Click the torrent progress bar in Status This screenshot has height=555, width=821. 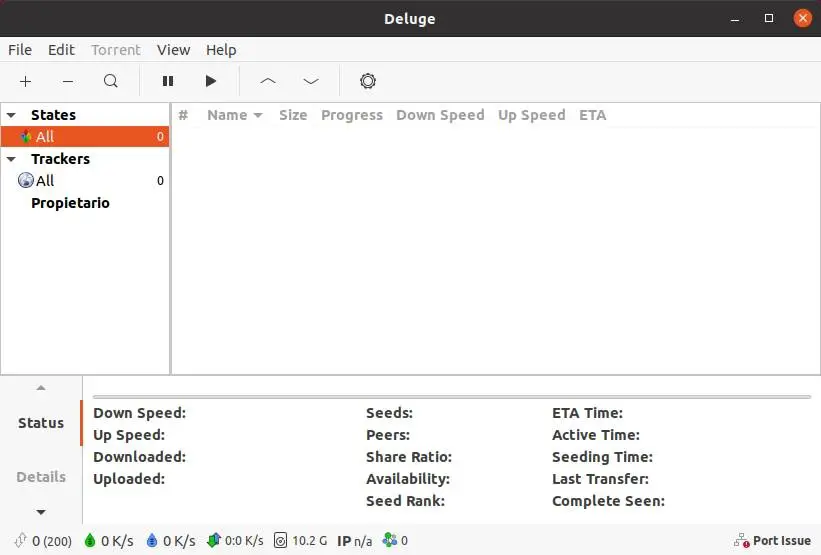pyautogui.click(x=451, y=397)
